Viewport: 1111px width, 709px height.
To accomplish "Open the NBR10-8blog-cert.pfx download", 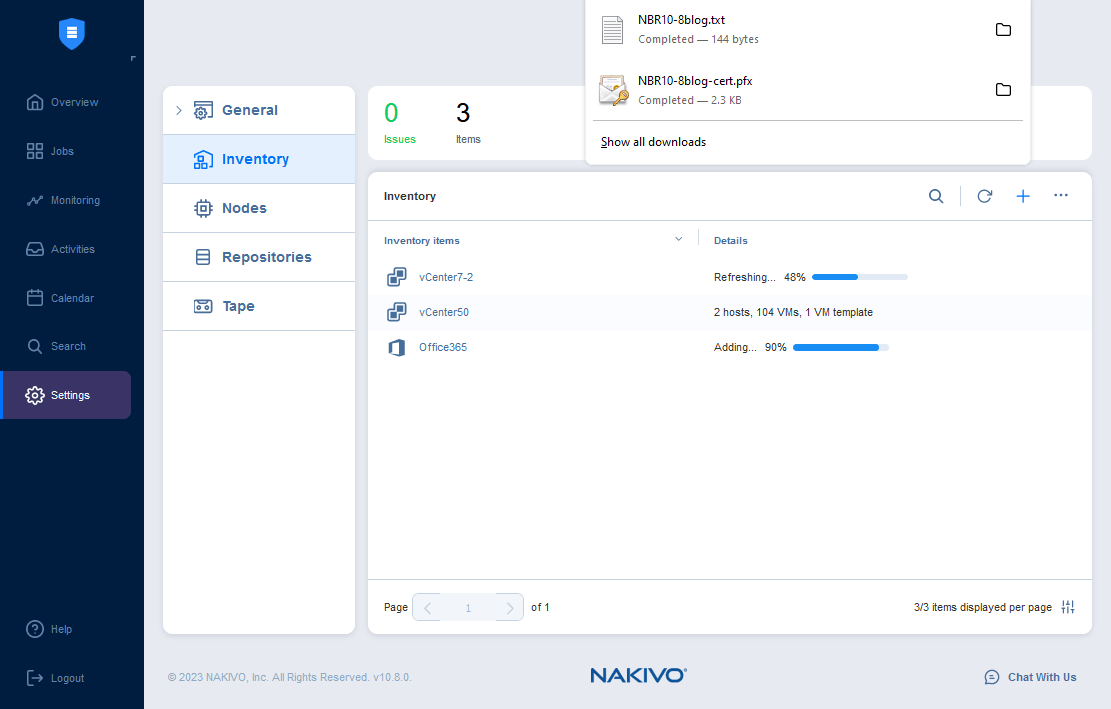I will click(x=694, y=81).
